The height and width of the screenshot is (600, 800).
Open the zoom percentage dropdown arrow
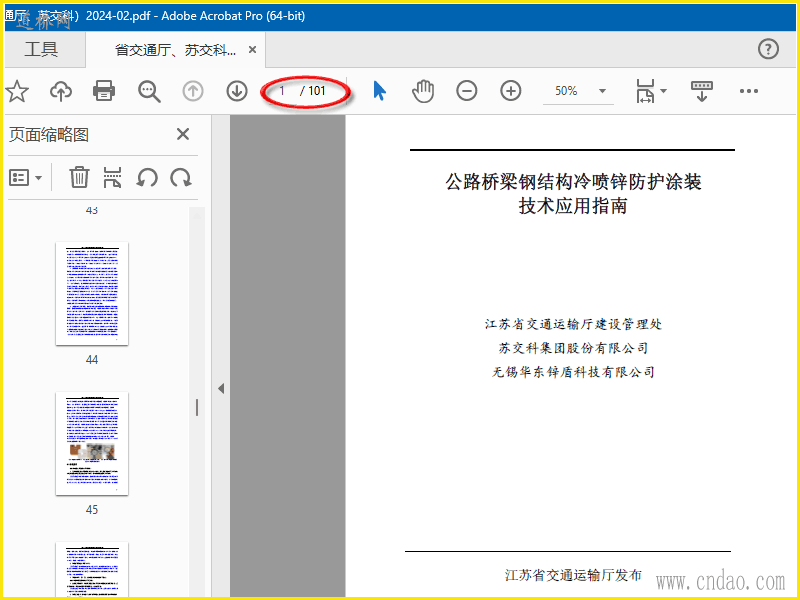coord(602,91)
